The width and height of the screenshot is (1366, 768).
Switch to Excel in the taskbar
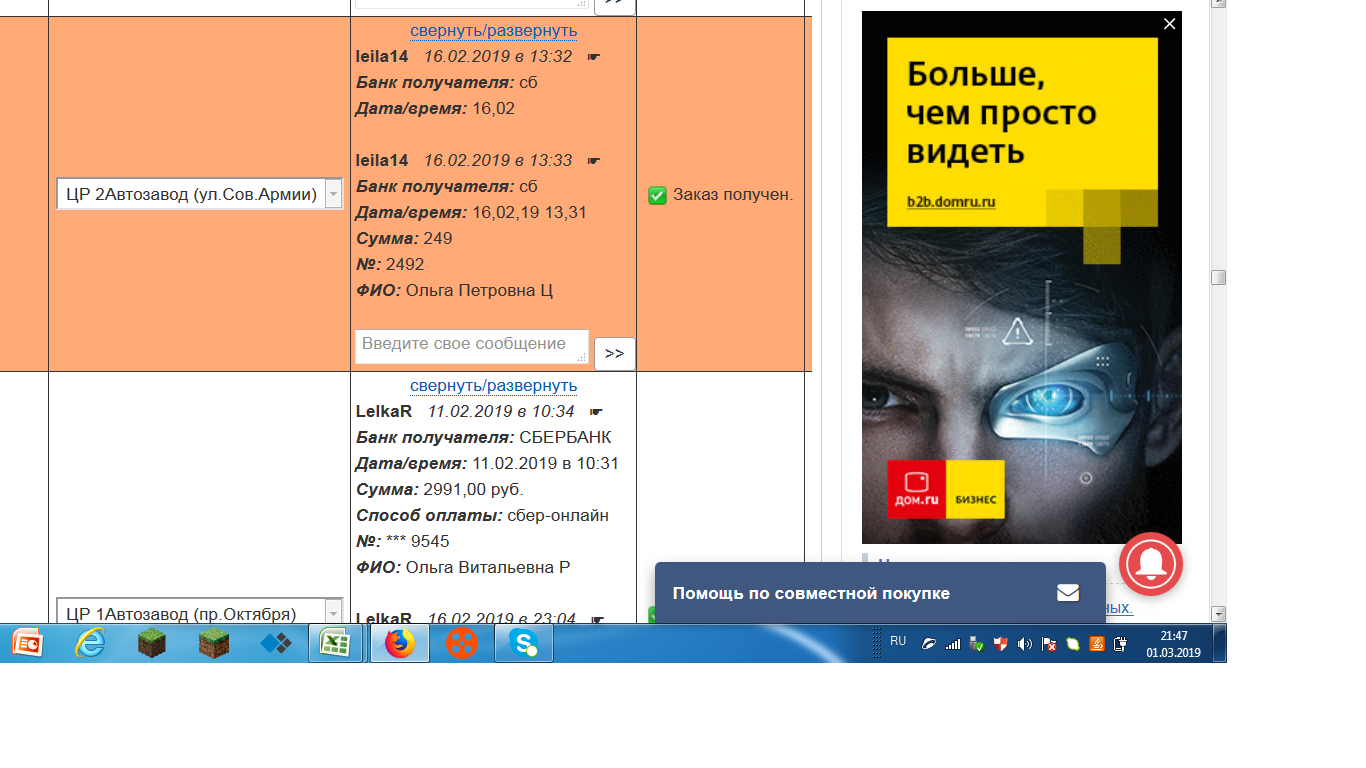click(335, 644)
